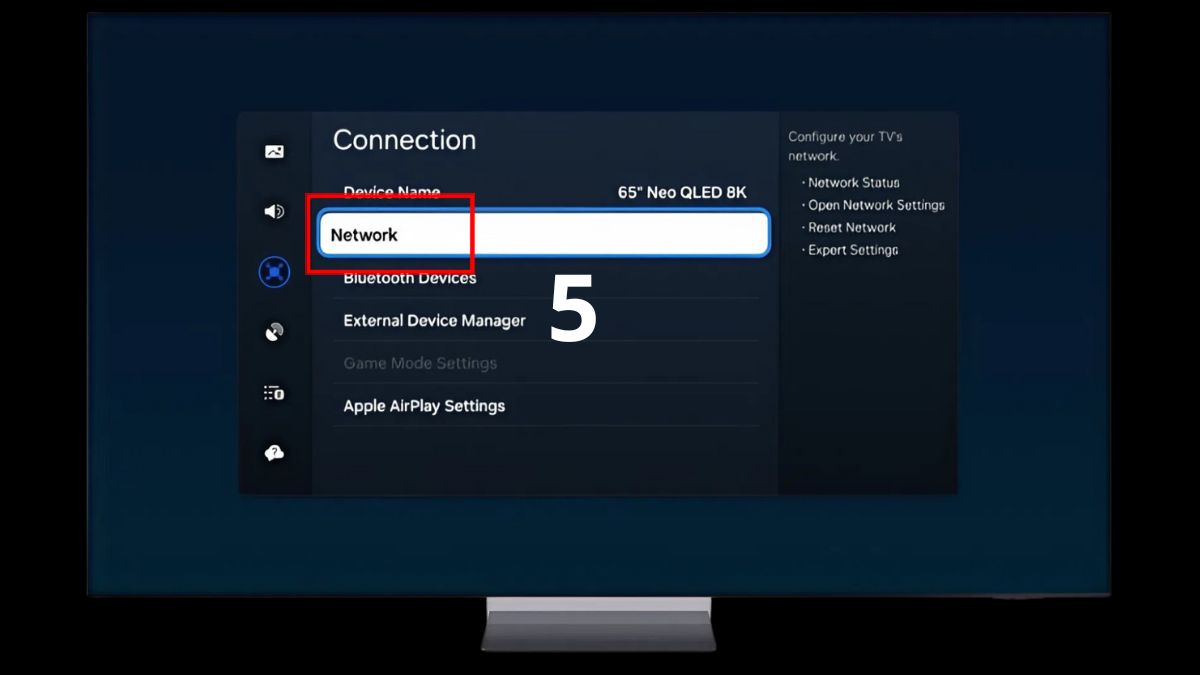Open the Picture settings icon in sidebar
Viewport: 1200px width, 675px height.
click(274, 152)
